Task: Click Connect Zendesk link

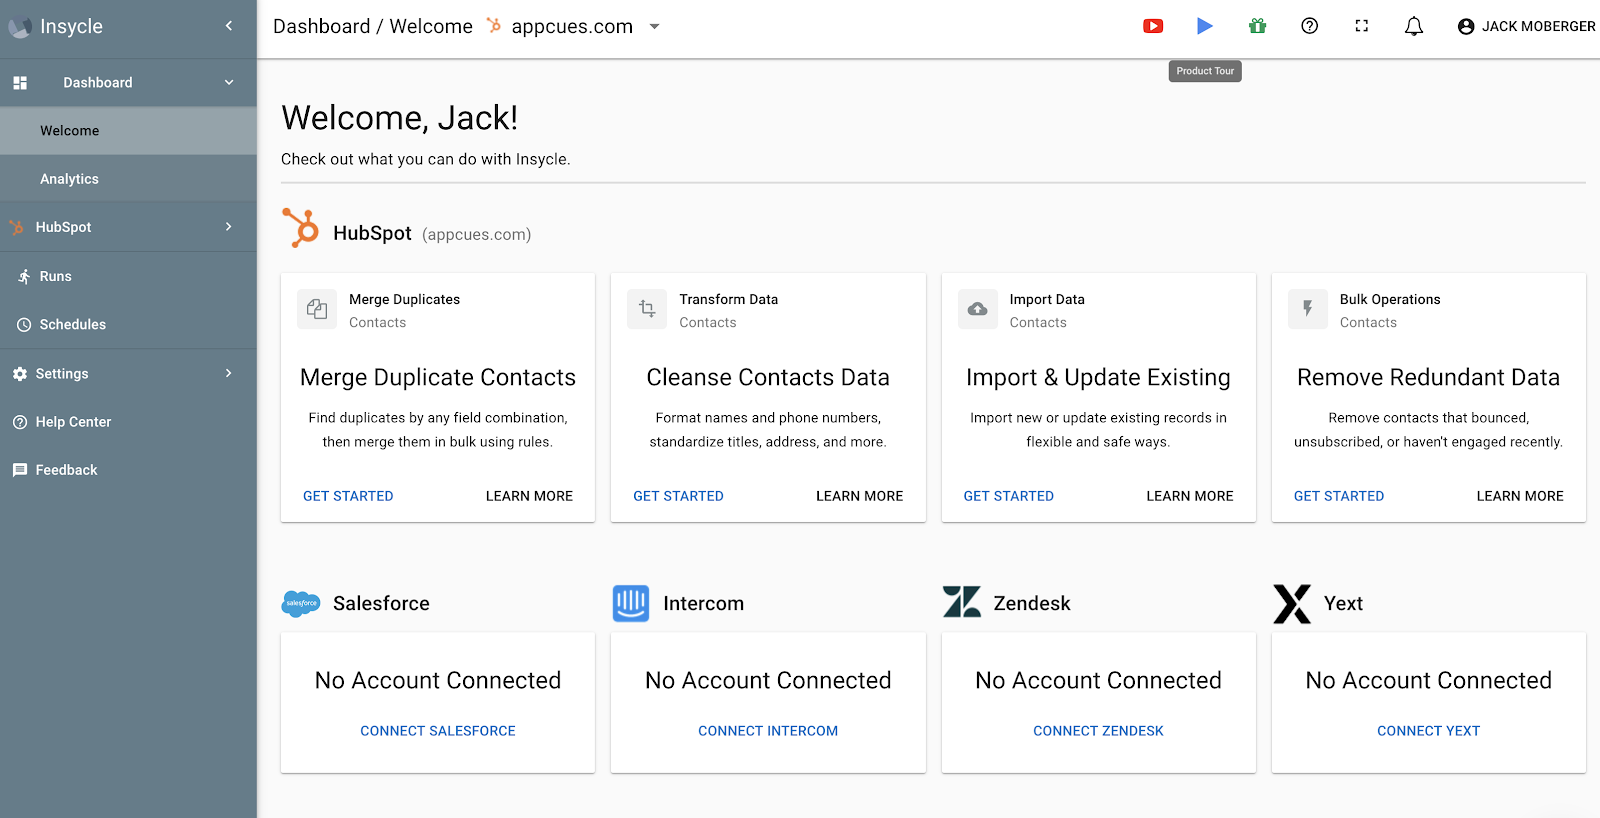Action: (1098, 731)
